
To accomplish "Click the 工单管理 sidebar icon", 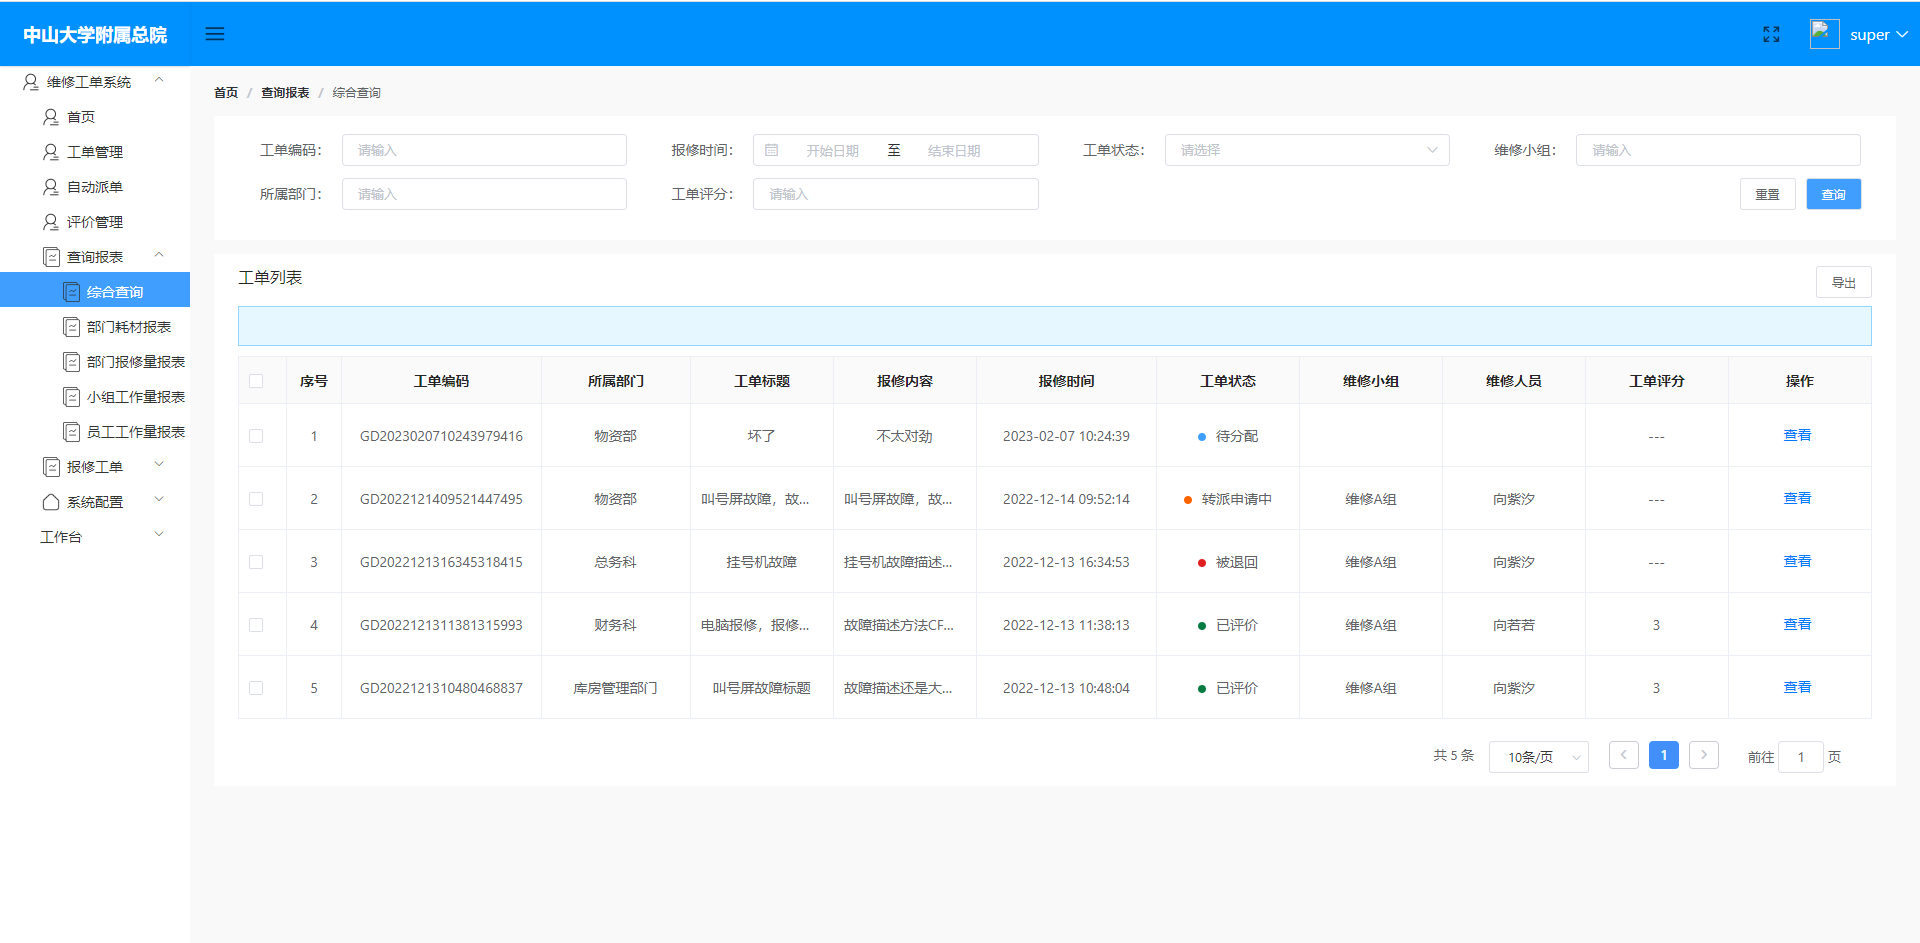I will click(51, 152).
